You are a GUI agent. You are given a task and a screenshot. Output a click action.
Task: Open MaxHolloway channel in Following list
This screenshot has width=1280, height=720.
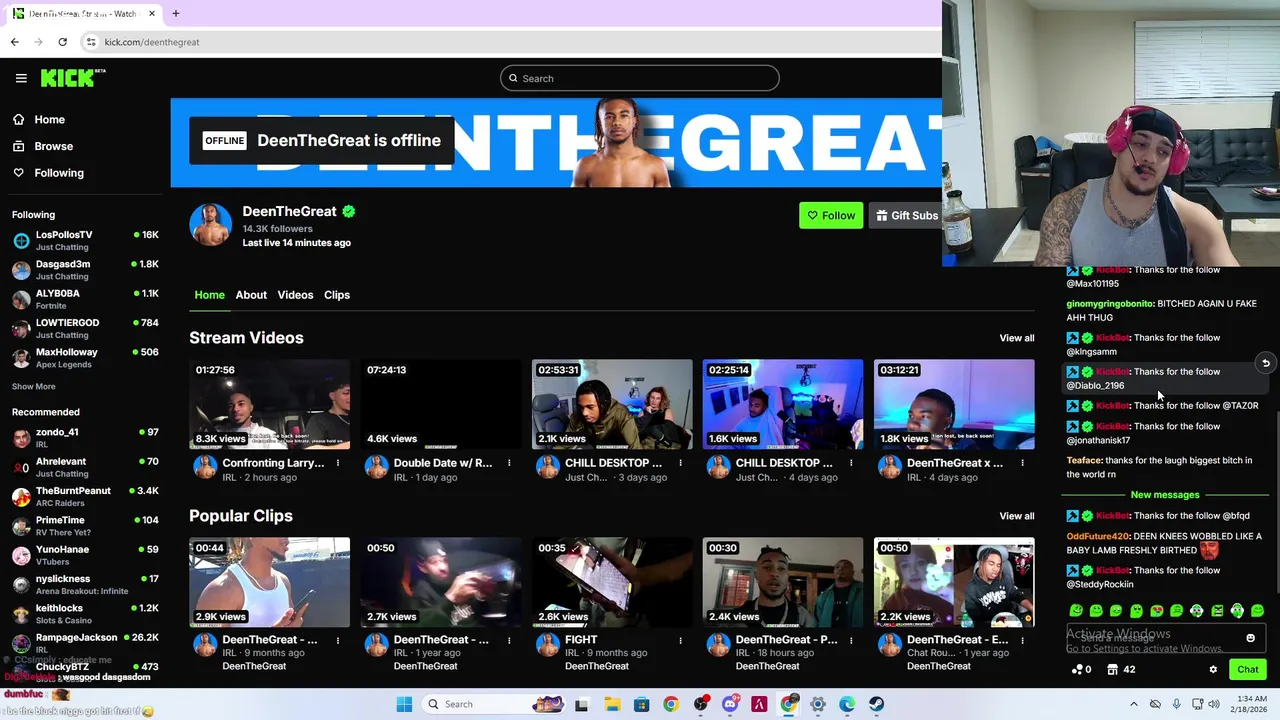click(x=85, y=358)
